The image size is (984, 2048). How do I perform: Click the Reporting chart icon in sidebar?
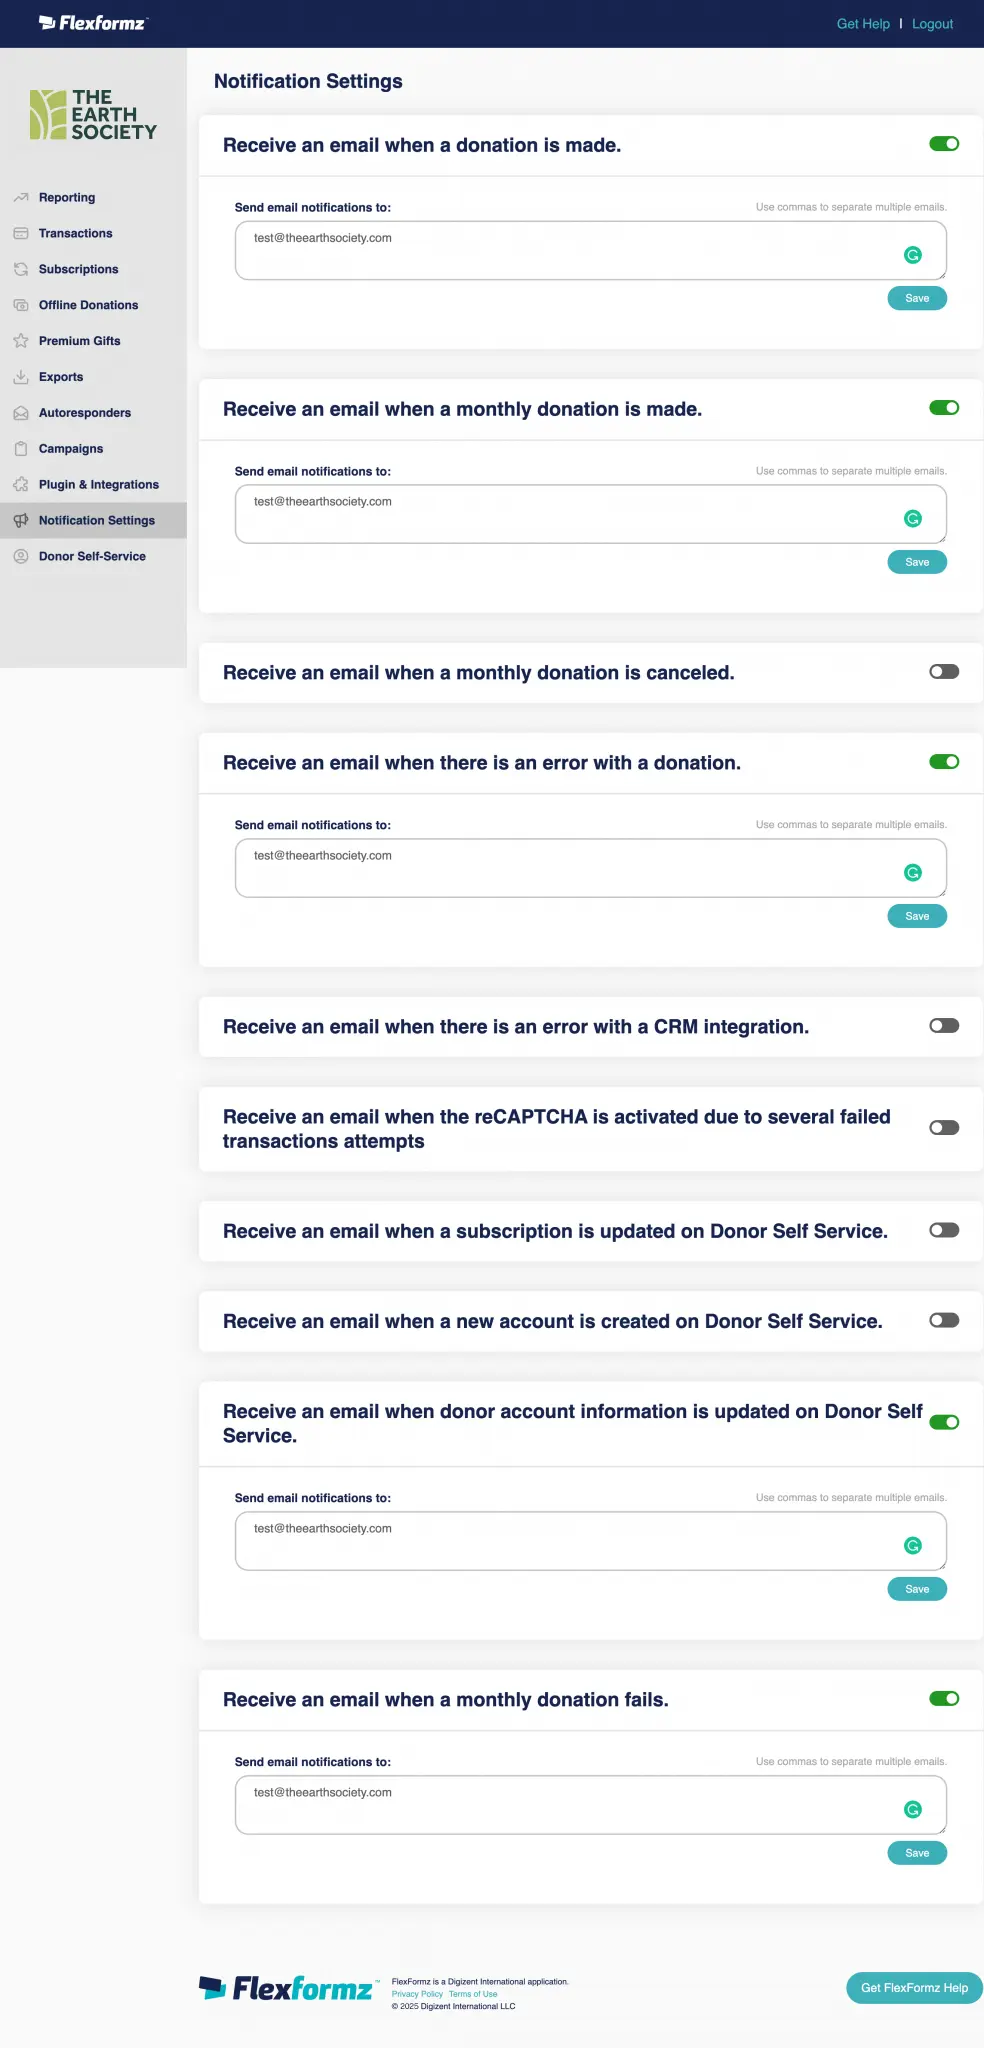tap(20, 198)
